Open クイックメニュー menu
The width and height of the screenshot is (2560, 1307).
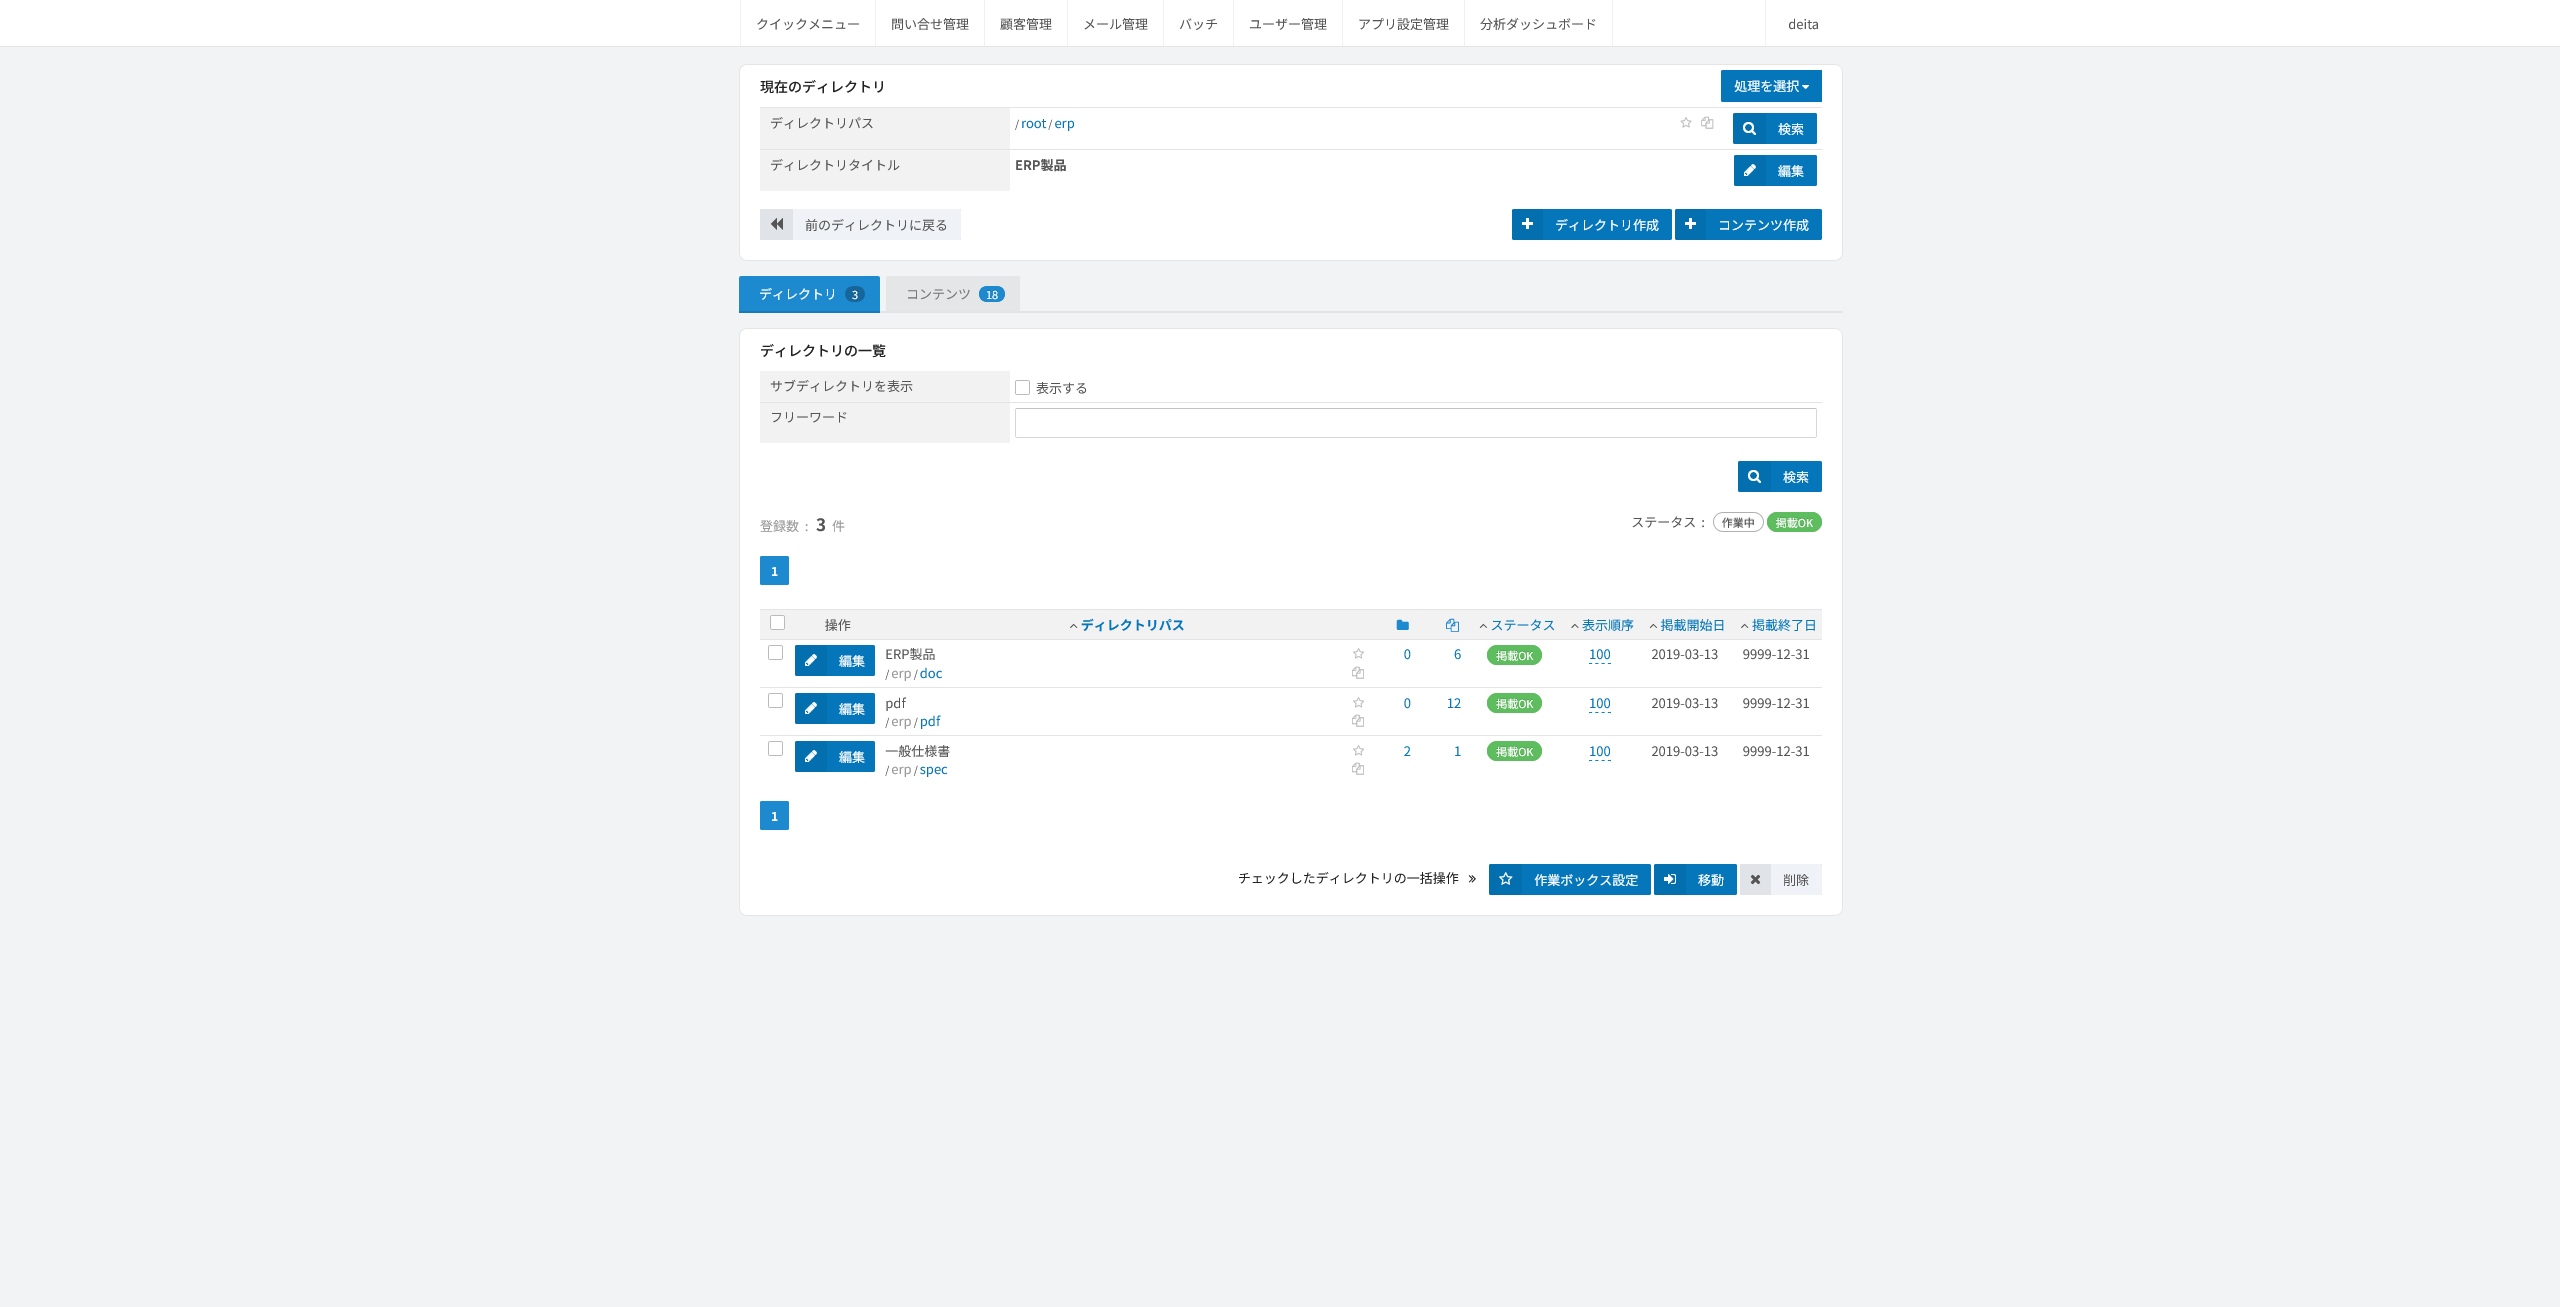(808, 23)
